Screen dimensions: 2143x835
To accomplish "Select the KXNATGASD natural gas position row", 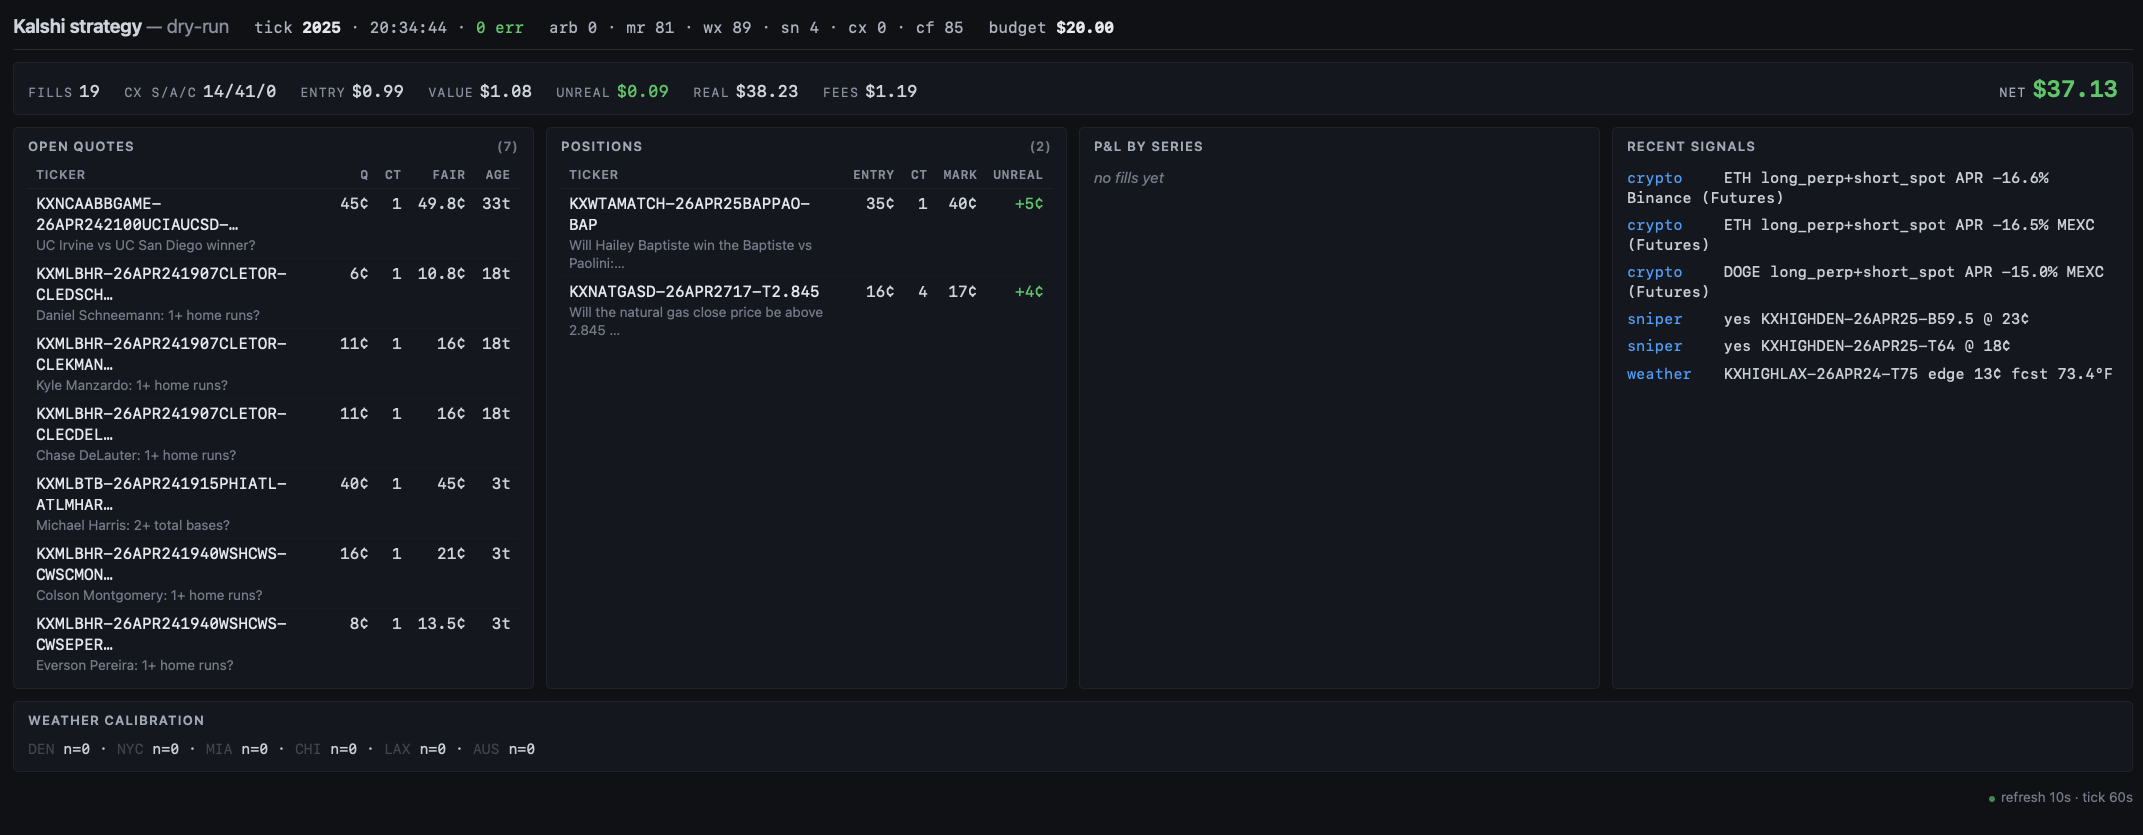I will (x=806, y=310).
